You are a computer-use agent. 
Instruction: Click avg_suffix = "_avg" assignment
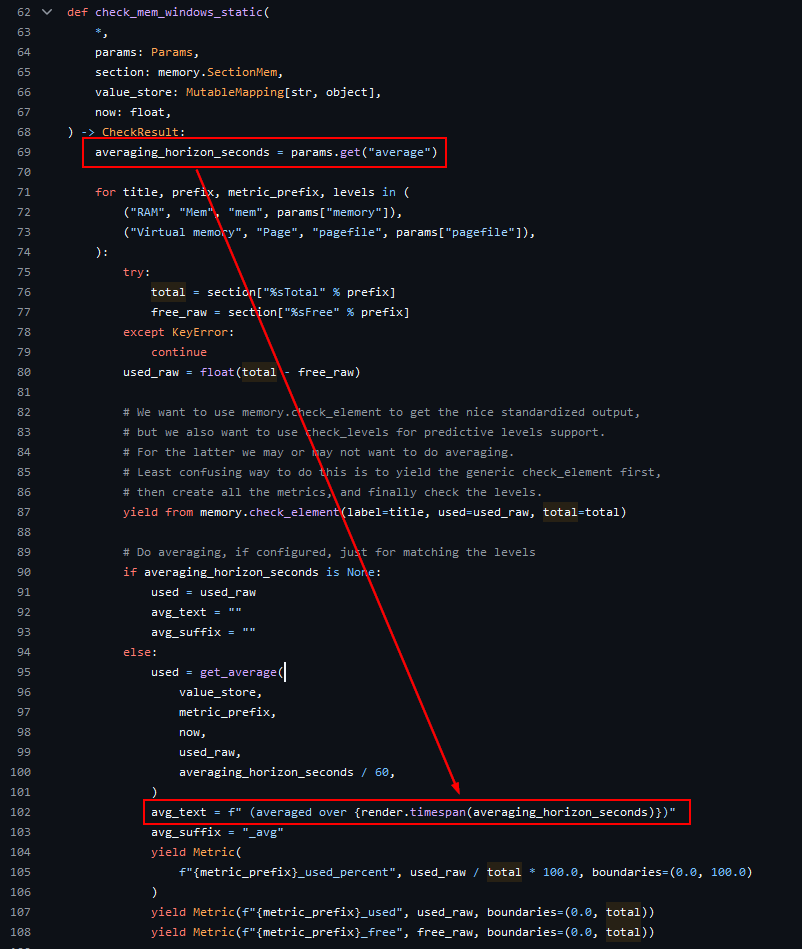(217, 832)
